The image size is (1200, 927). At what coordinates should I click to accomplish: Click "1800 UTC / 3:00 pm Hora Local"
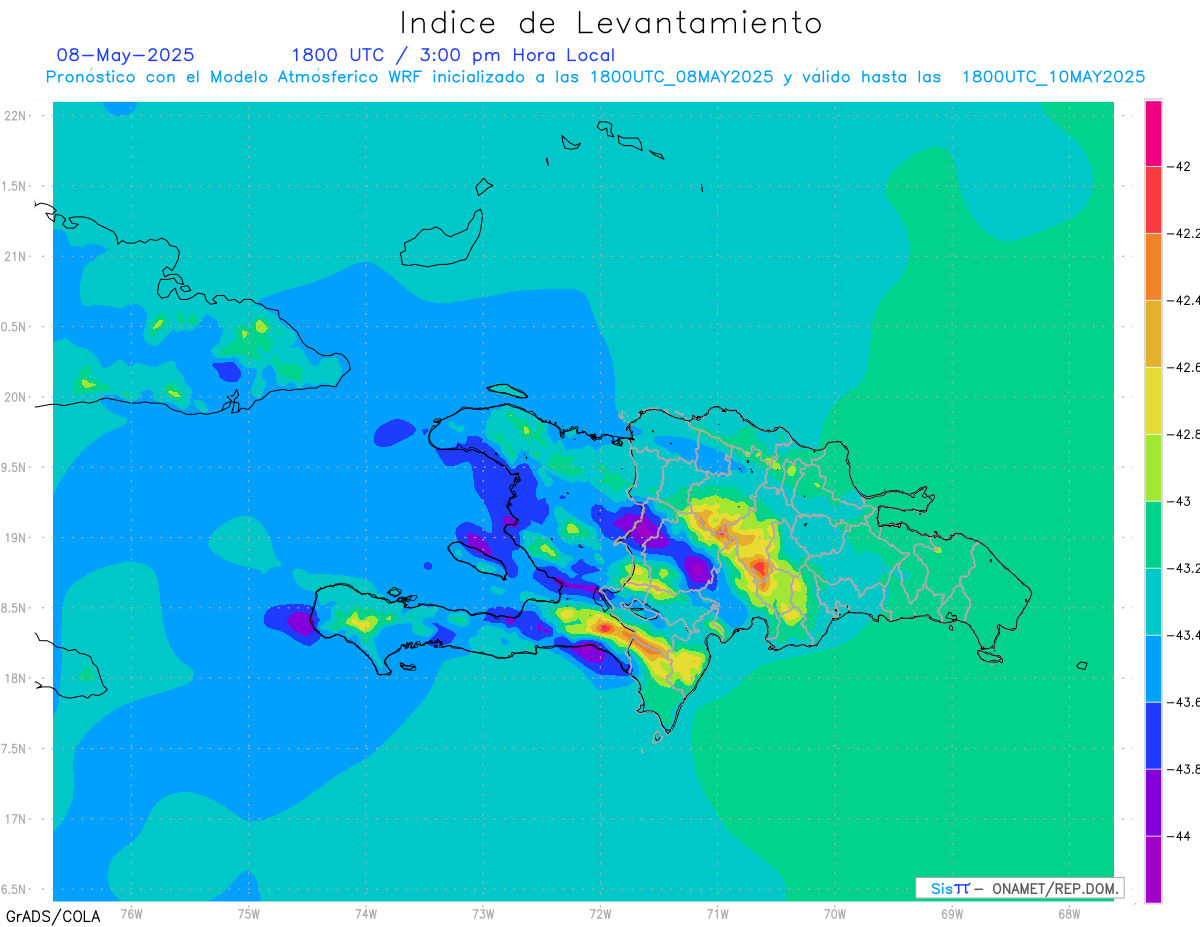click(x=453, y=55)
